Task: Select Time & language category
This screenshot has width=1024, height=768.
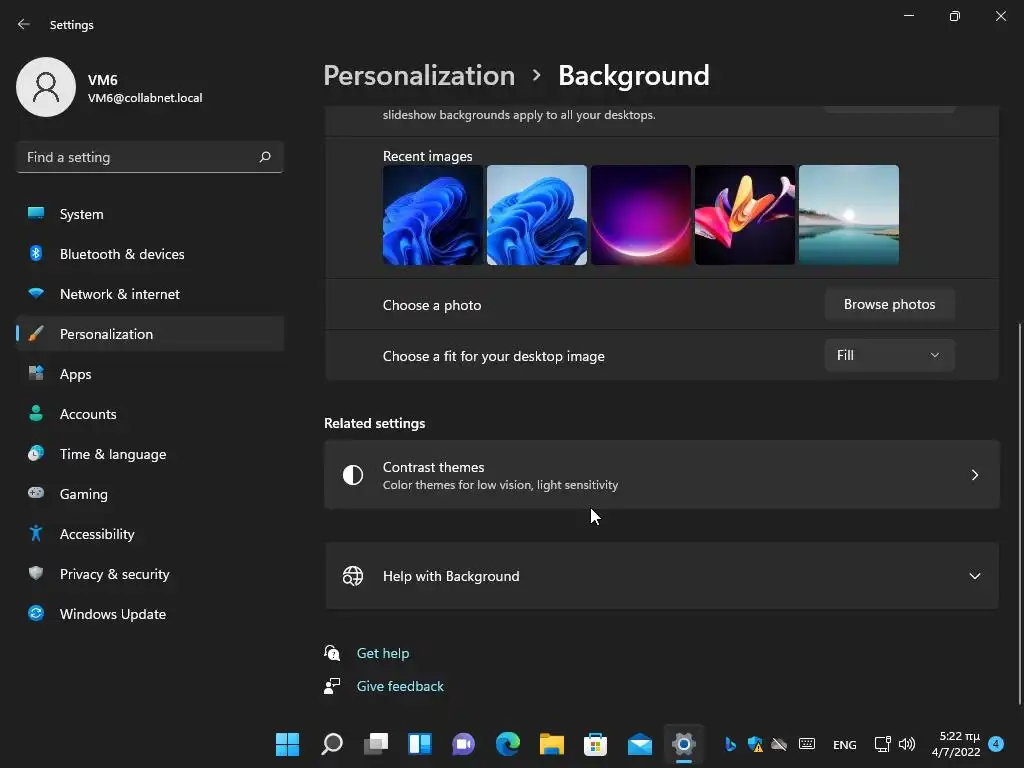Action: point(150,454)
